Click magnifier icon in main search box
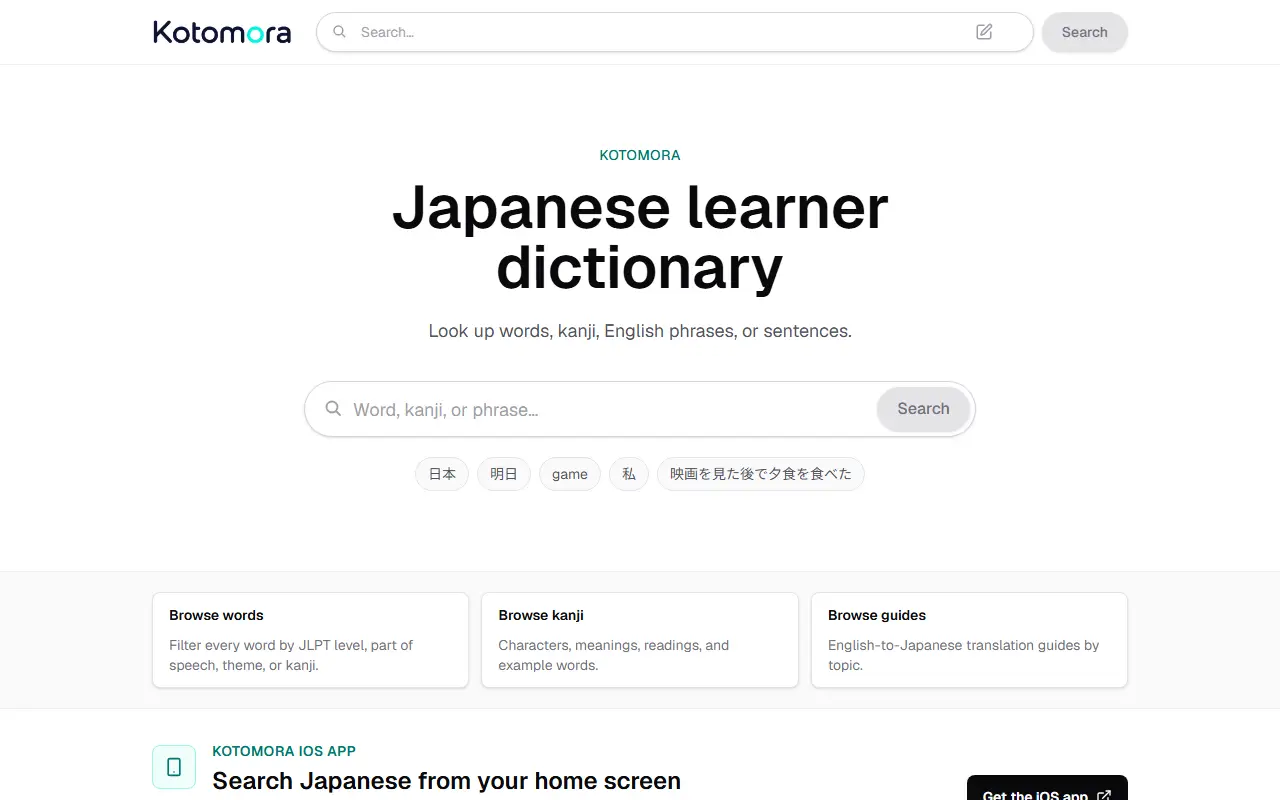1280x800 pixels. point(333,409)
